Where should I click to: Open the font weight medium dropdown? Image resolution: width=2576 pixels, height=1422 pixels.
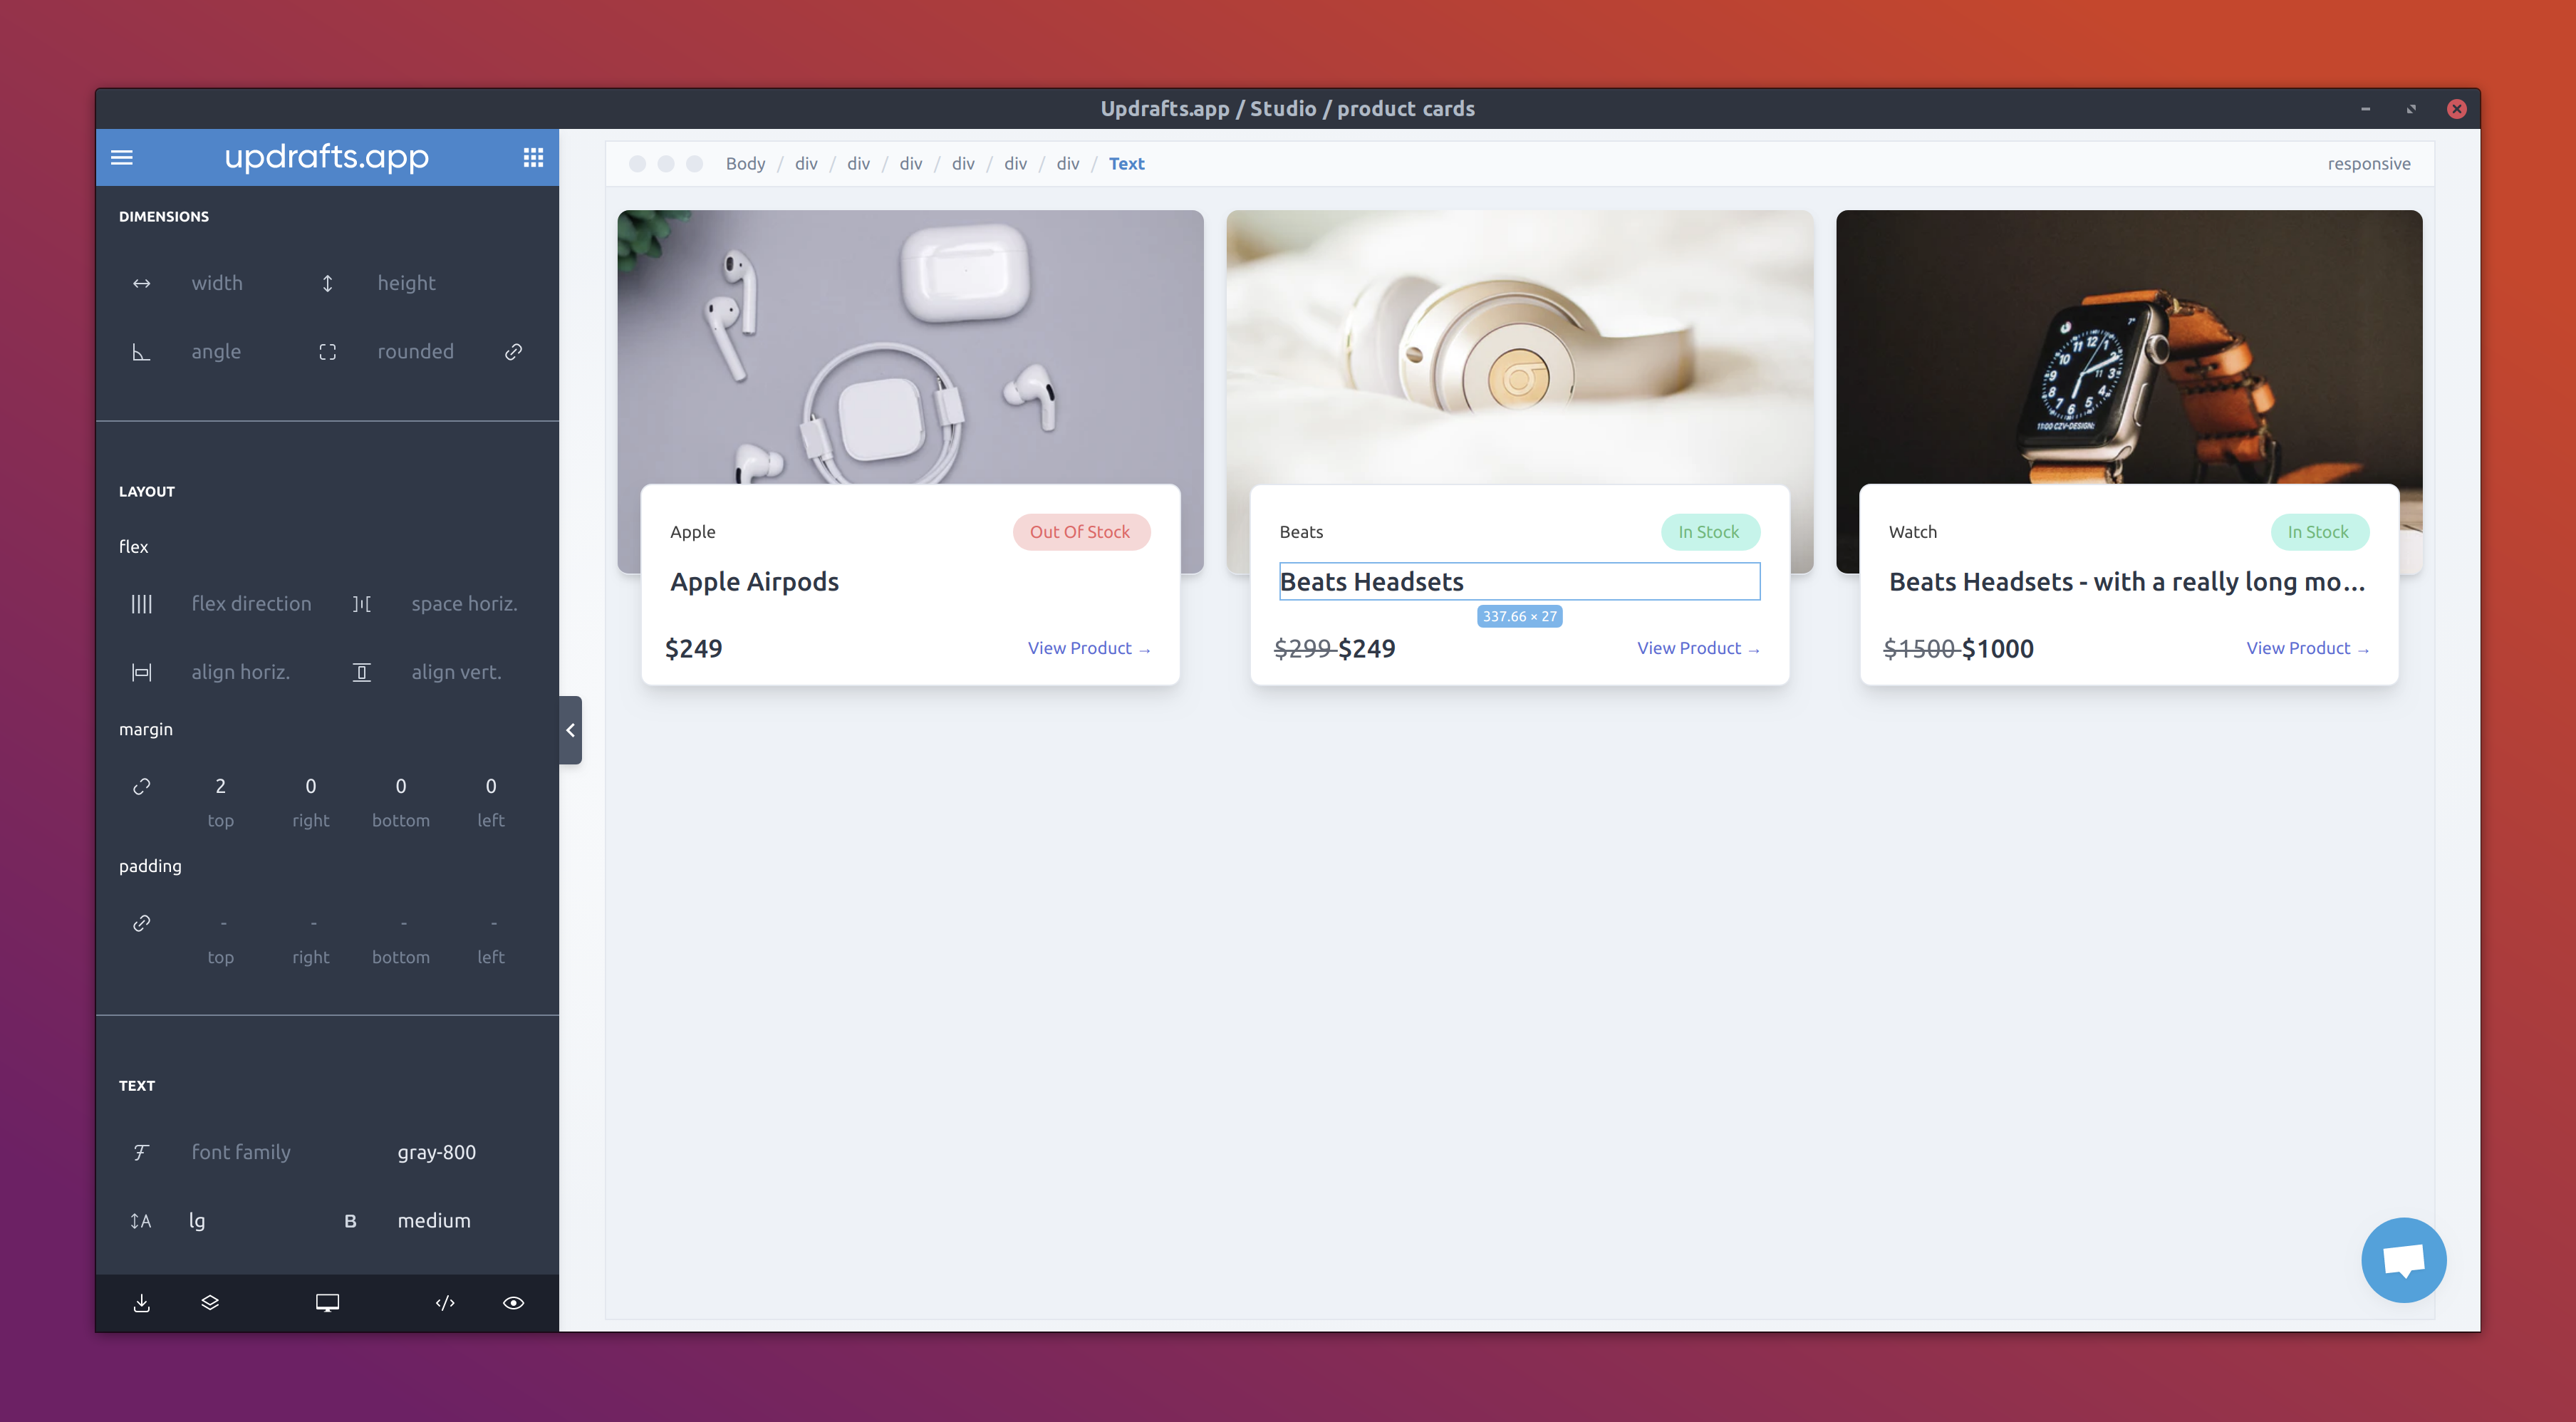click(434, 1220)
